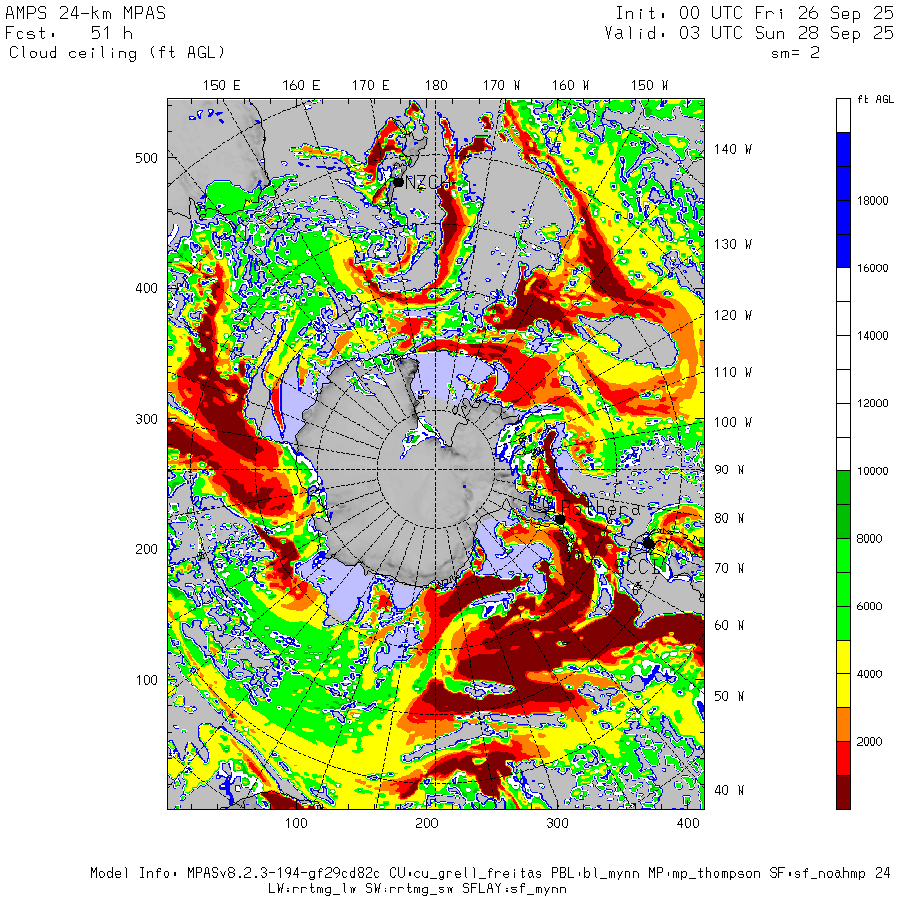
Task: Click the '100' left axis tick label
Action: 146,680
